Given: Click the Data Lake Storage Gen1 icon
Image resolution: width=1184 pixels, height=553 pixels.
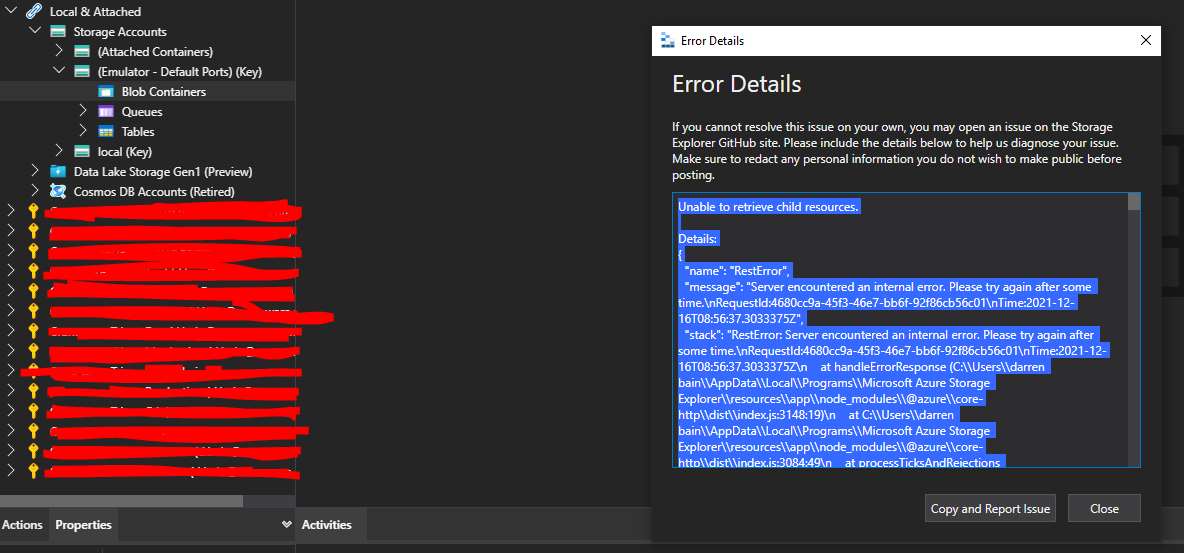Looking at the screenshot, I should [57, 171].
